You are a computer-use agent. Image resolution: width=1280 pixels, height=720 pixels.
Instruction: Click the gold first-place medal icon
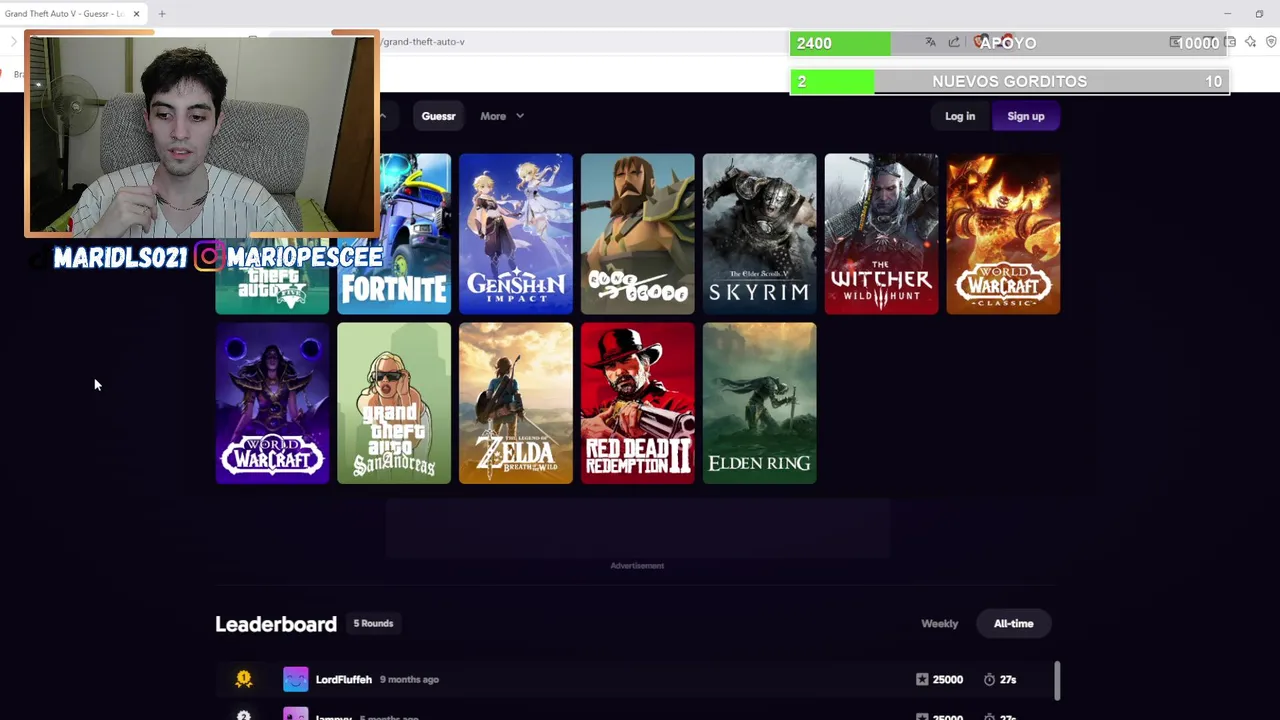click(243, 679)
